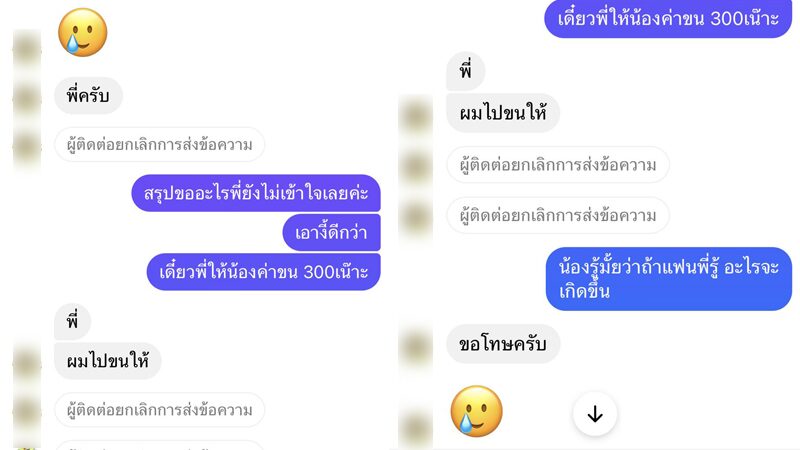This screenshot has width=800, height=450.
Task: Tap the first unsent notice under 'ผมไปขนให้' in the right screenshot
Action: [558, 165]
